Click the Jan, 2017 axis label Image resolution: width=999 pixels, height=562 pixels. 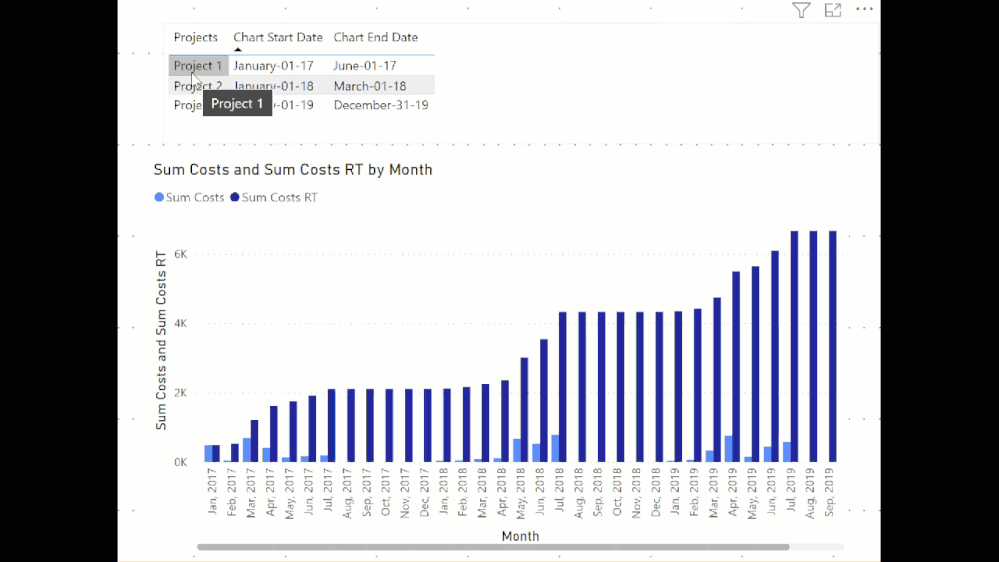[212, 491]
